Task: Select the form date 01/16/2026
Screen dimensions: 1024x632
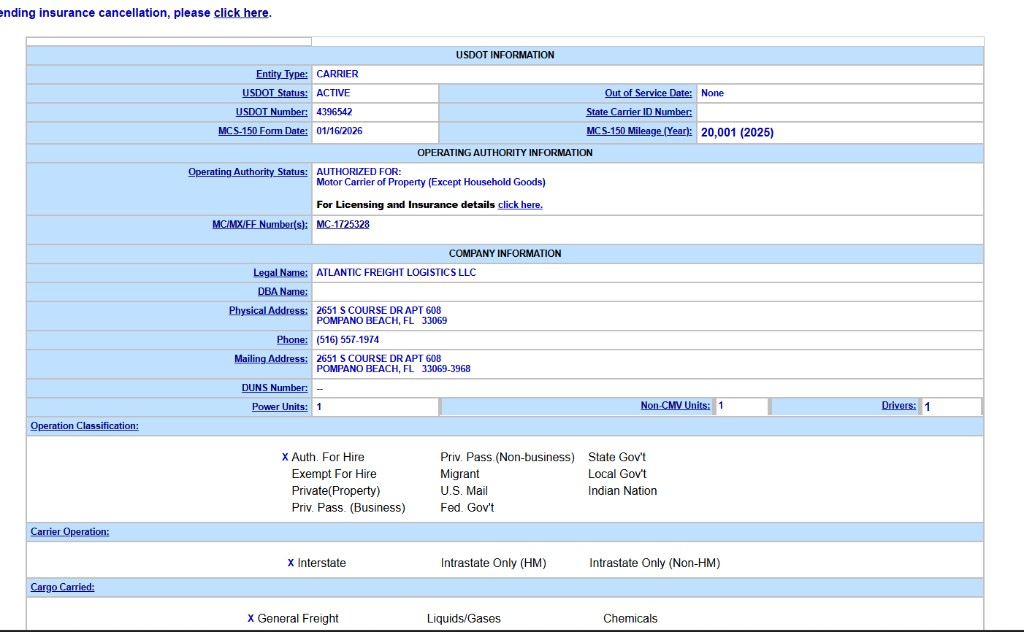Action: tap(339, 131)
